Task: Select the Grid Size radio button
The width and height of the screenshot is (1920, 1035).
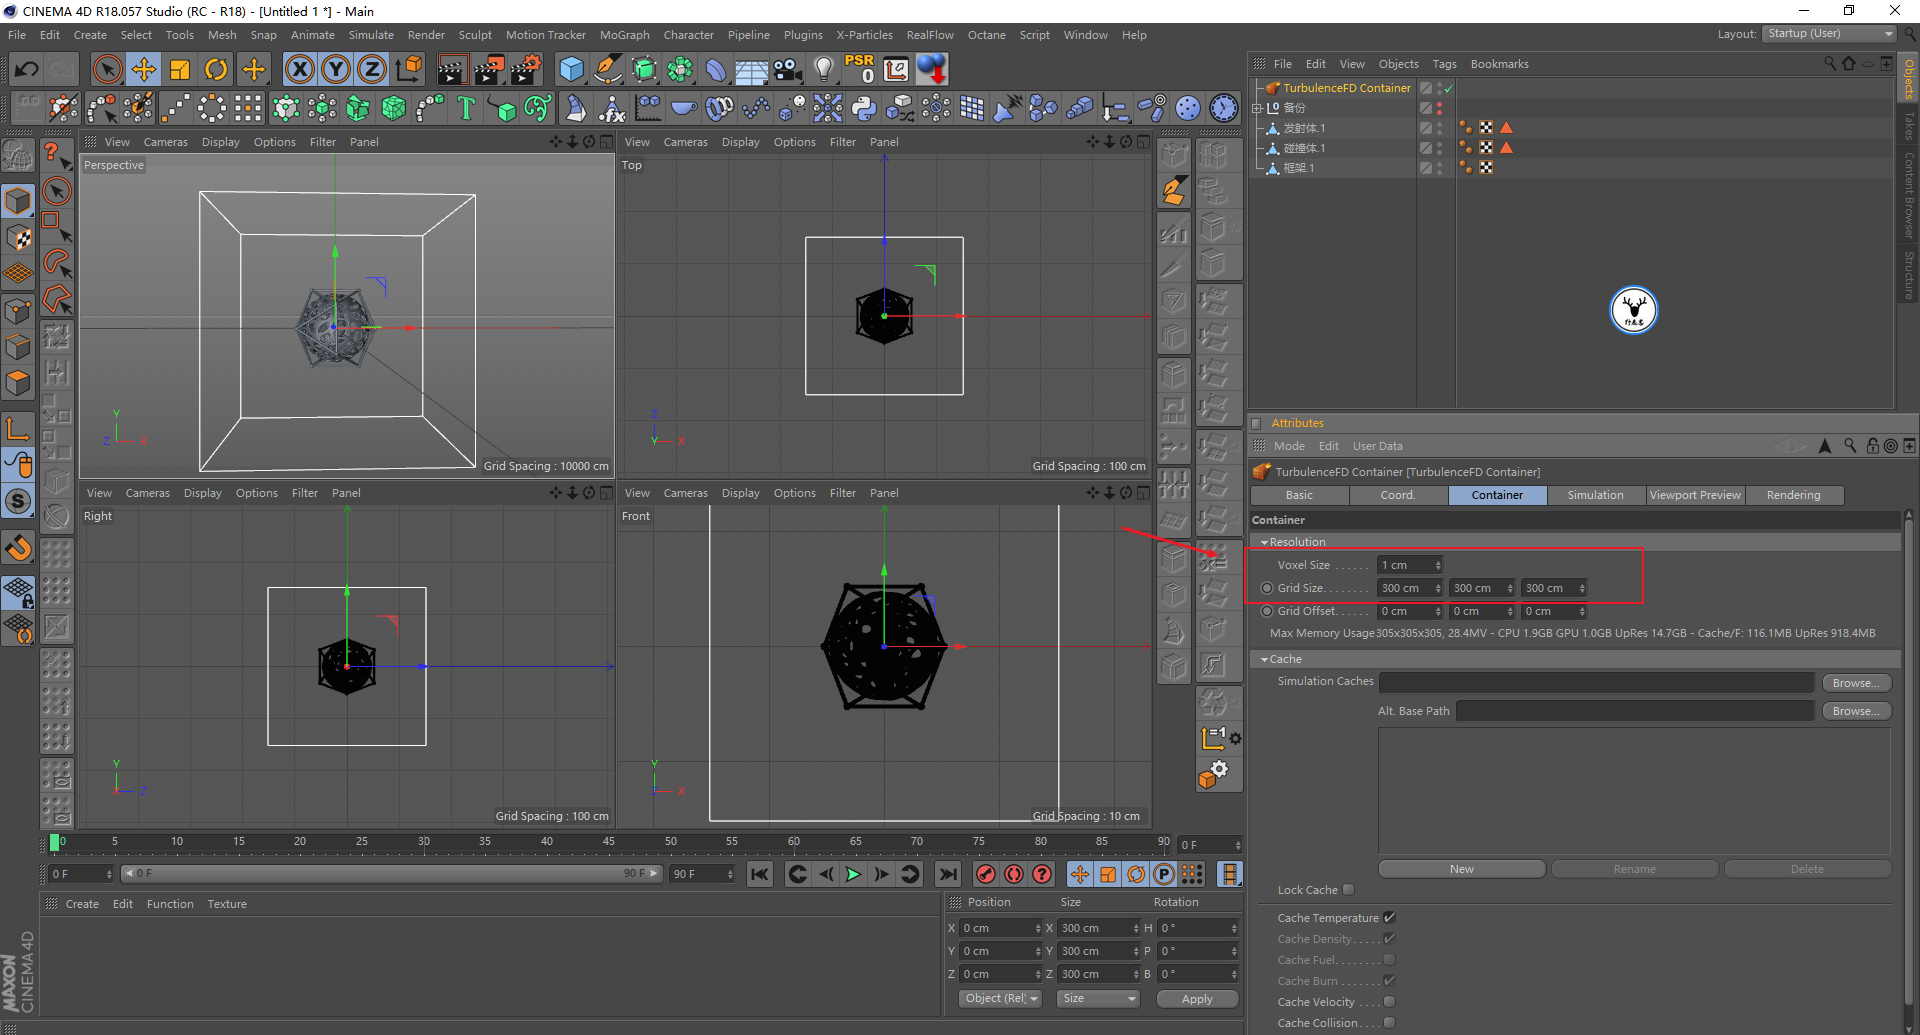Action: coord(1267,588)
